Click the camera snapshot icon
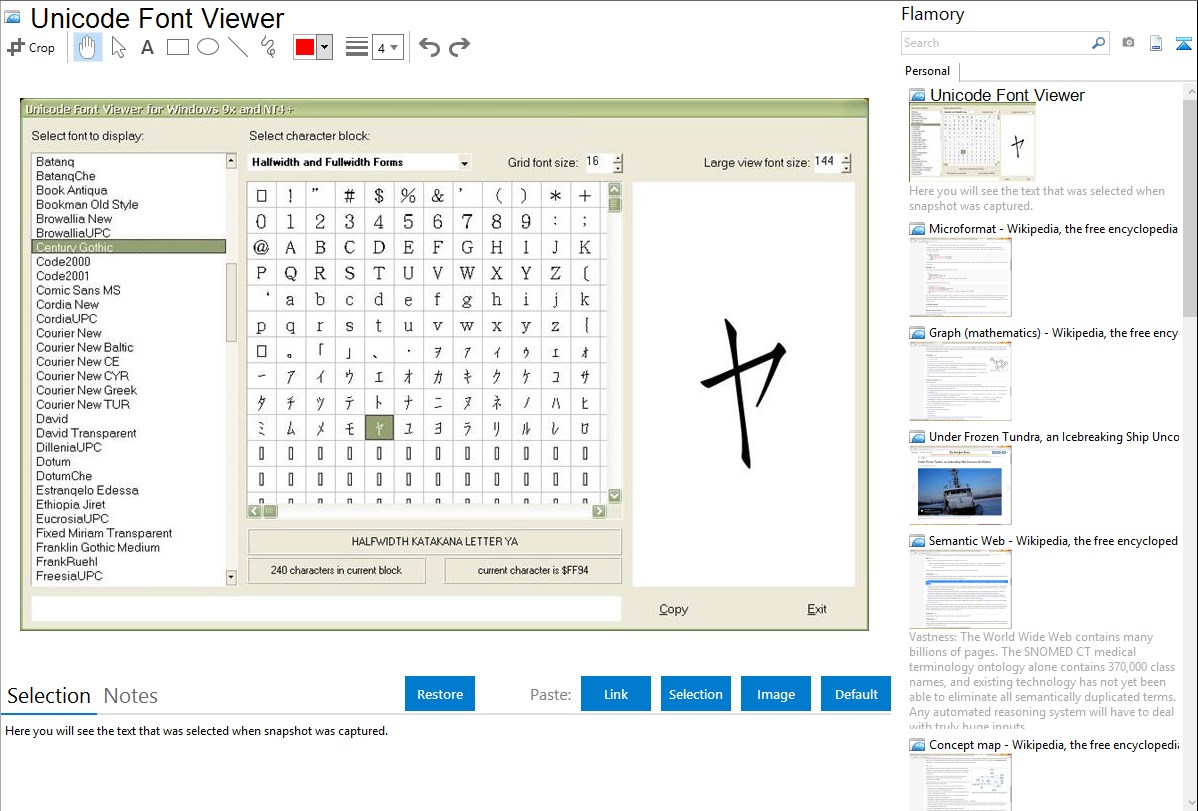The height and width of the screenshot is (811, 1198). 1128,43
